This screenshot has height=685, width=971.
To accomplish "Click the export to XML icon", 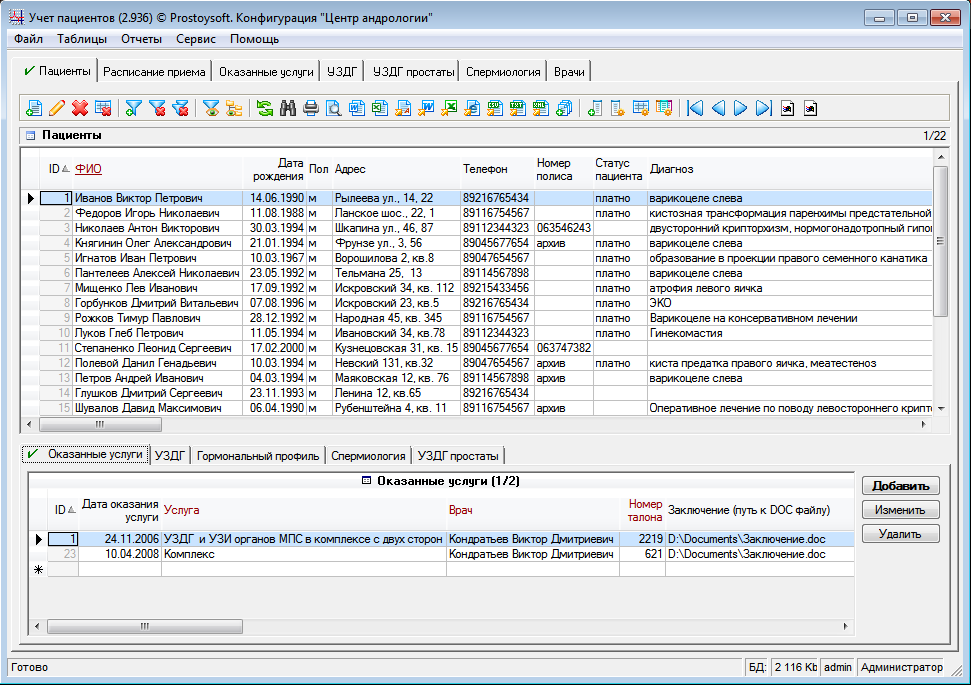I will [x=541, y=108].
